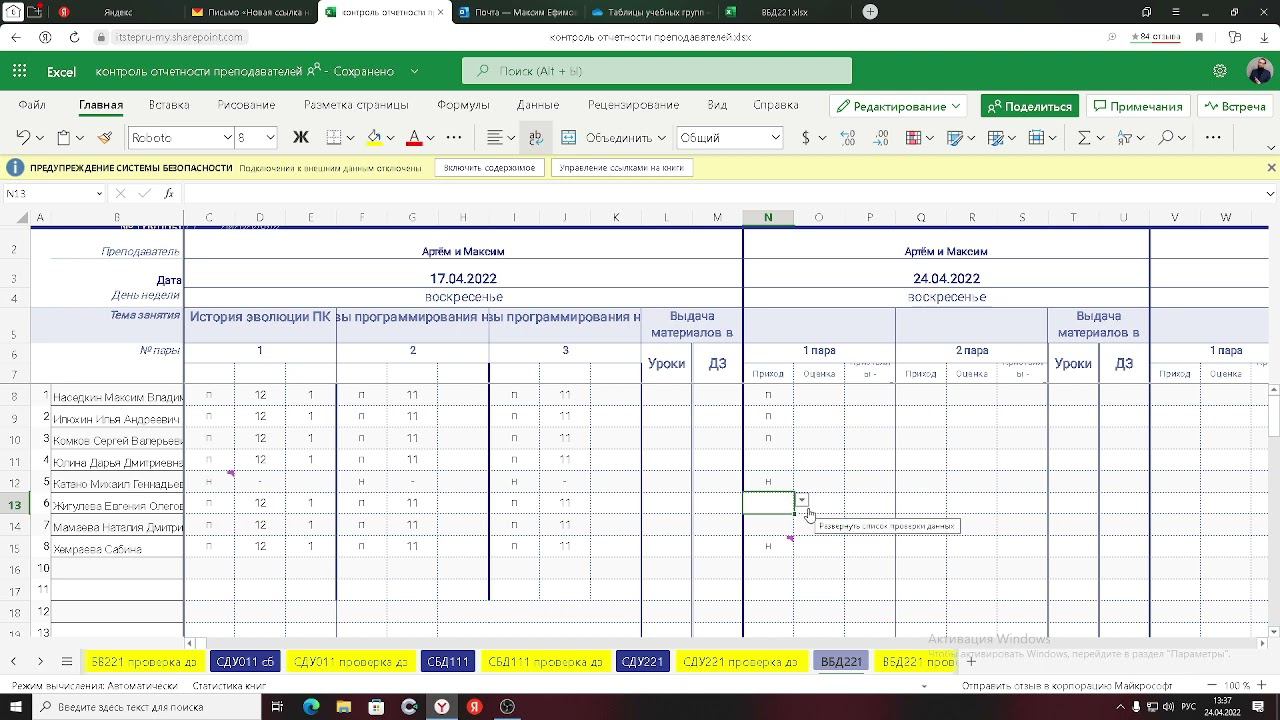
Task: Expand the Undo options arrow
Action: tap(39, 138)
